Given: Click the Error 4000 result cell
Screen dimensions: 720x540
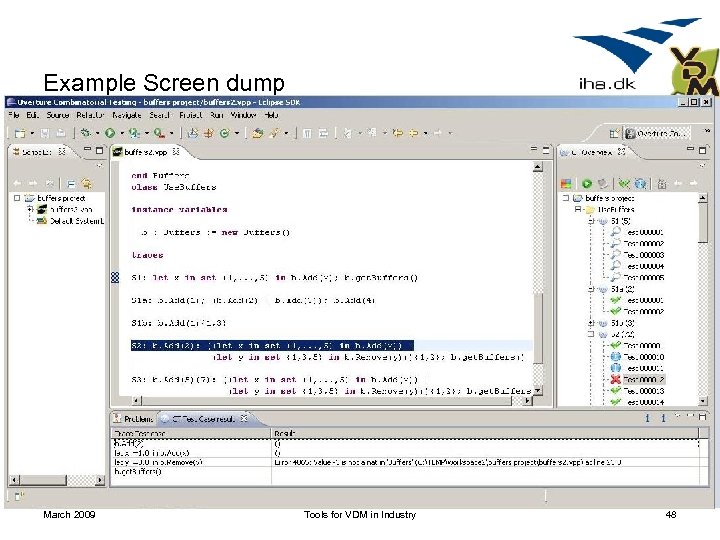Looking at the screenshot, I should (x=484, y=462).
